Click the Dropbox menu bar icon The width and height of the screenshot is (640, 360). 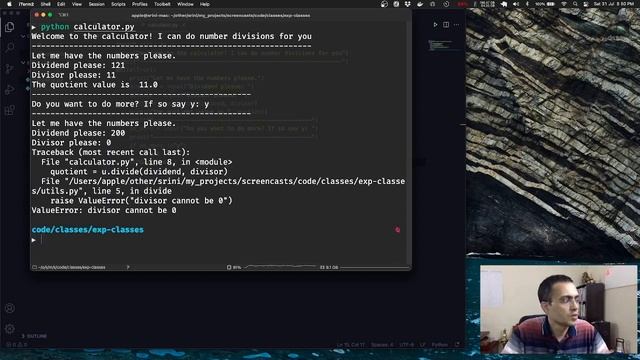pos(407,4)
